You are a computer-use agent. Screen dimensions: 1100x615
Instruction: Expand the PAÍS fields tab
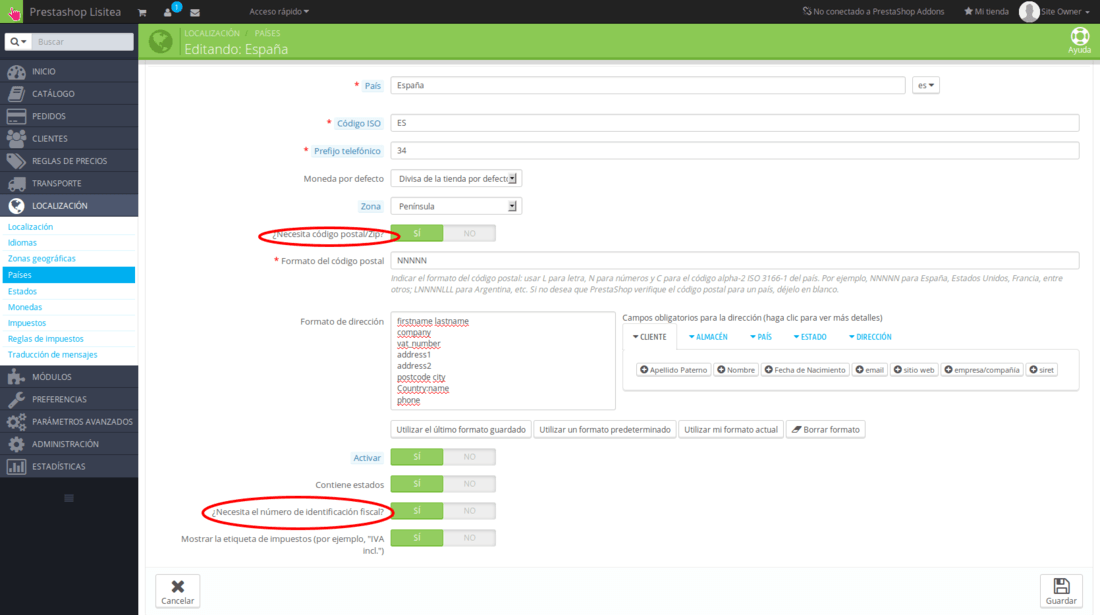760,337
